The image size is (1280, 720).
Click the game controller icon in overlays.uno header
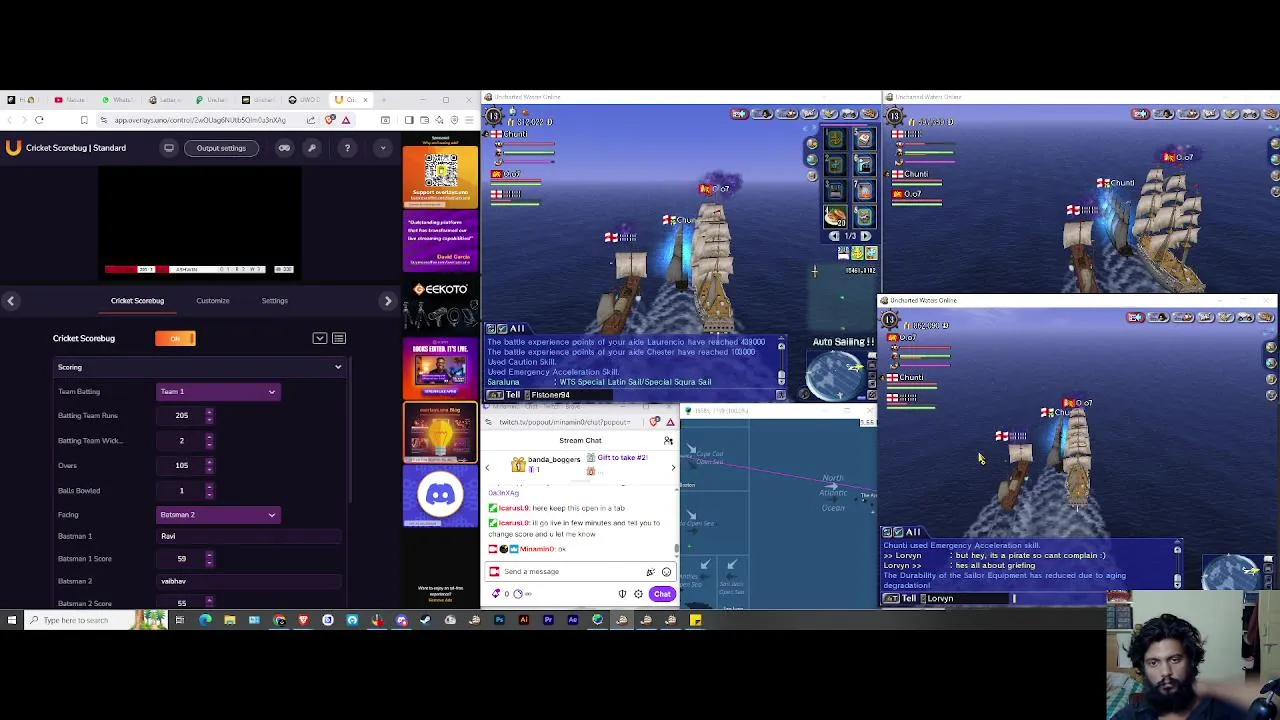(x=284, y=148)
